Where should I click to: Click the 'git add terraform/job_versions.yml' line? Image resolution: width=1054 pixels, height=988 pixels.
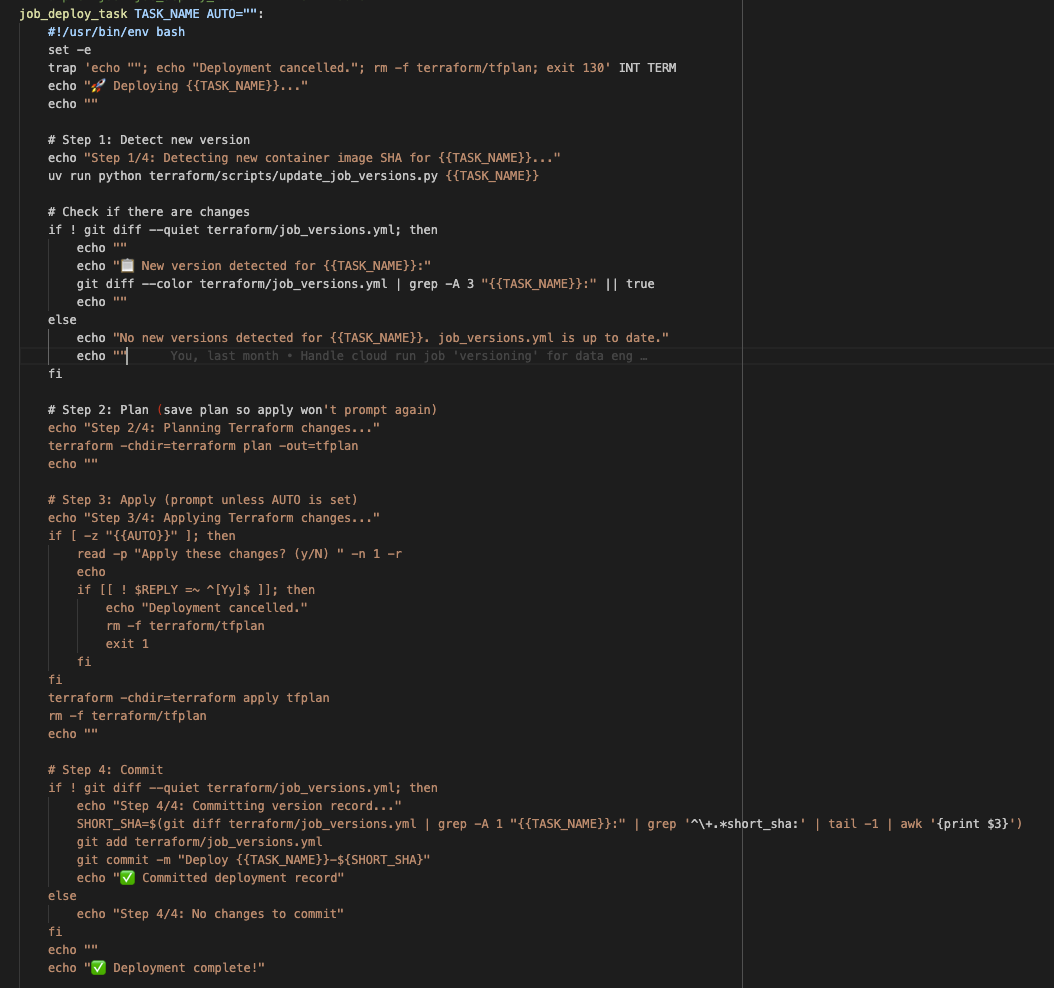[x=199, y=842]
